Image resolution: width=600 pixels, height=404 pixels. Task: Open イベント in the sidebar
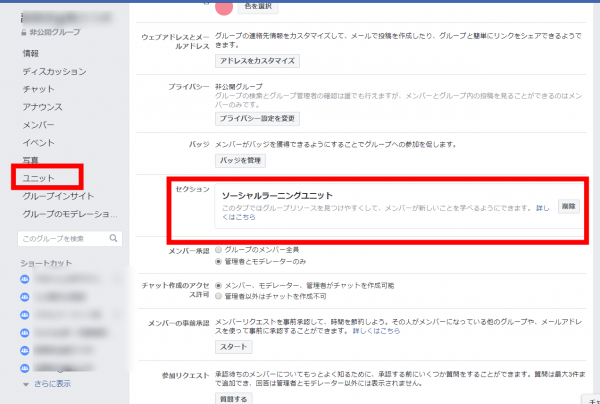pyautogui.click(x=38, y=143)
